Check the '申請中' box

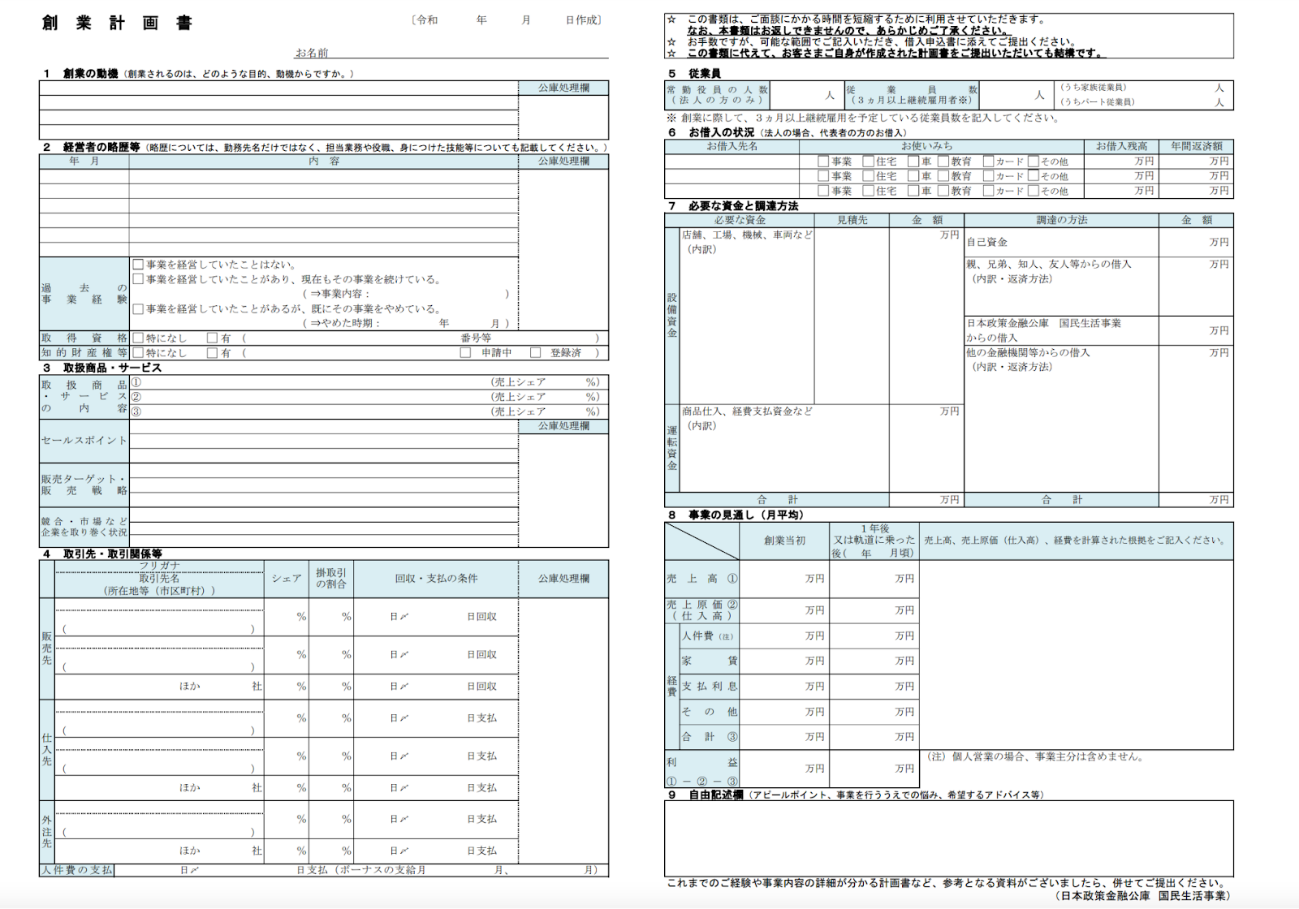(x=465, y=352)
